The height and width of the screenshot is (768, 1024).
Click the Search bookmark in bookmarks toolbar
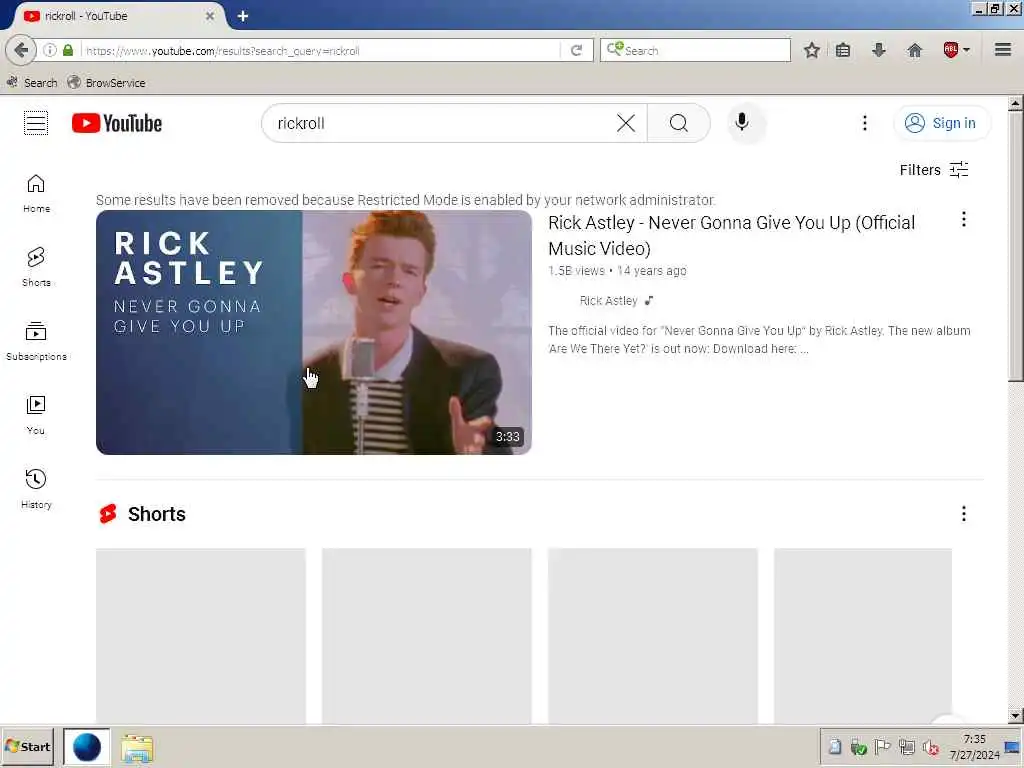pos(32,82)
